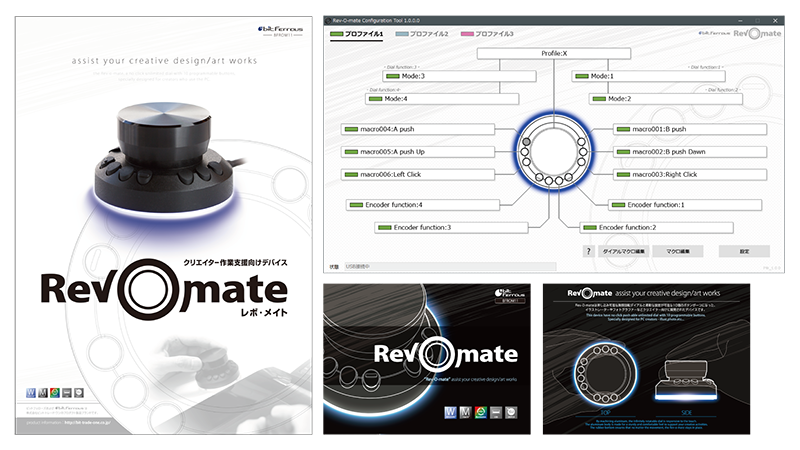Select dial circle wired to macro002:B push Dawn
Image resolution: width=800 pixels, height=450 pixels.
pyautogui.click(x=583, y=152)
